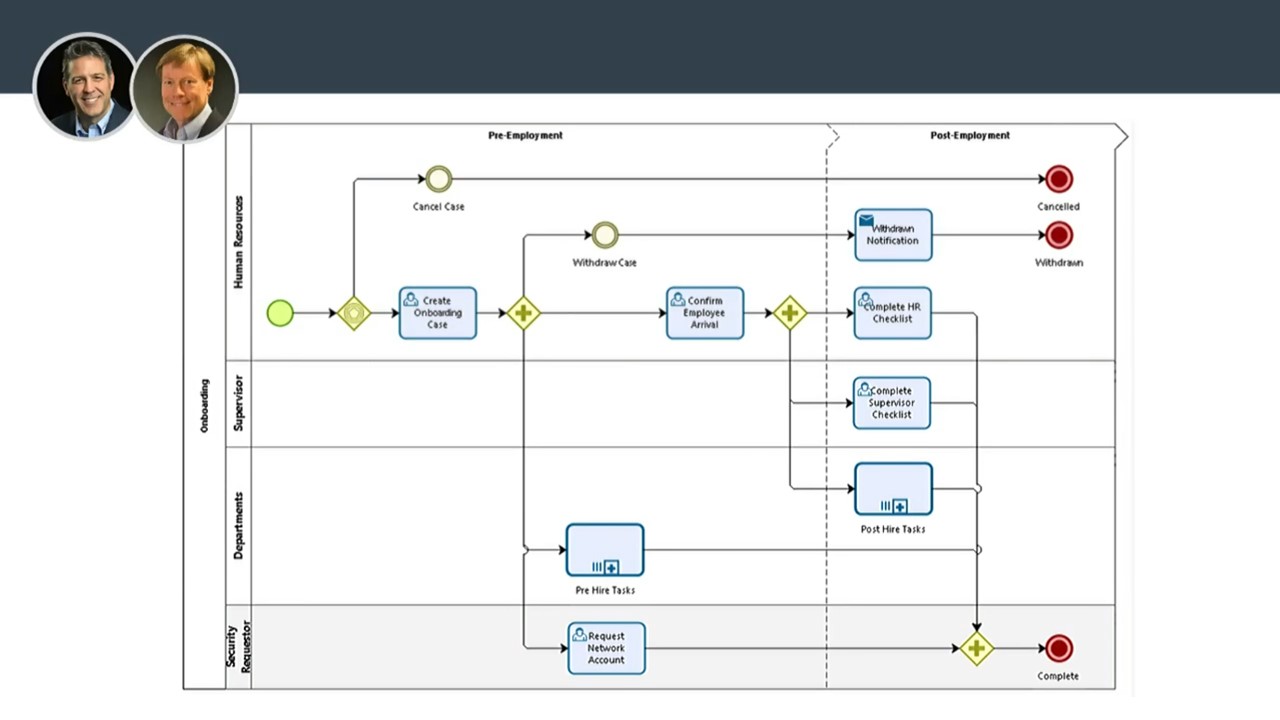Select the Request Network Account task
Screen dimensions: 1280x720
606,648
